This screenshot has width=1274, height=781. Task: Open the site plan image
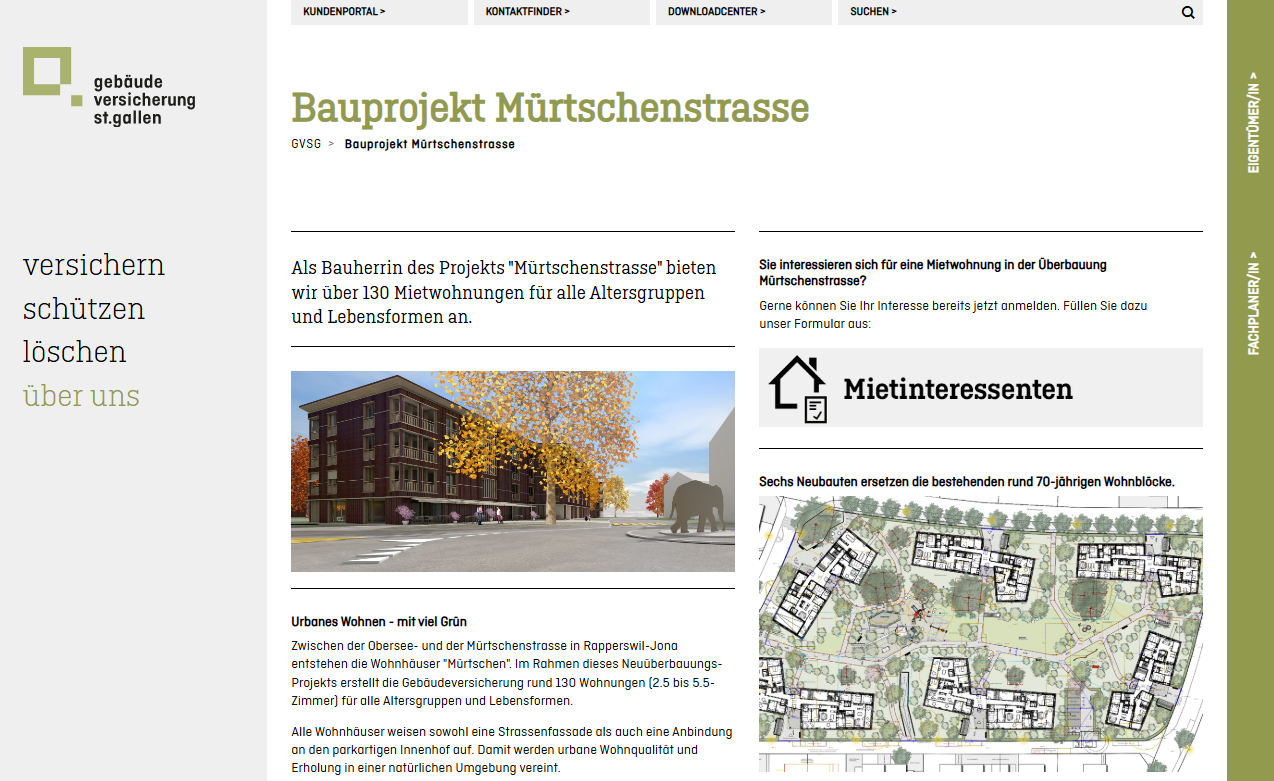[980, 633]
